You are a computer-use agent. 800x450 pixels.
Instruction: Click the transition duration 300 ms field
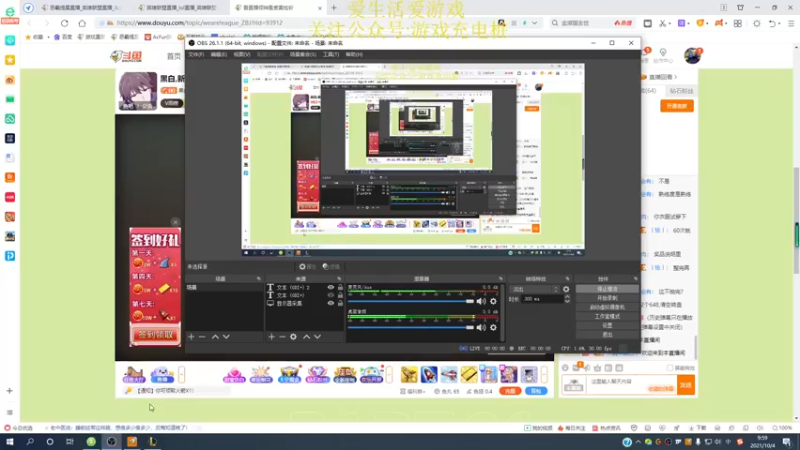coord(542,299)
